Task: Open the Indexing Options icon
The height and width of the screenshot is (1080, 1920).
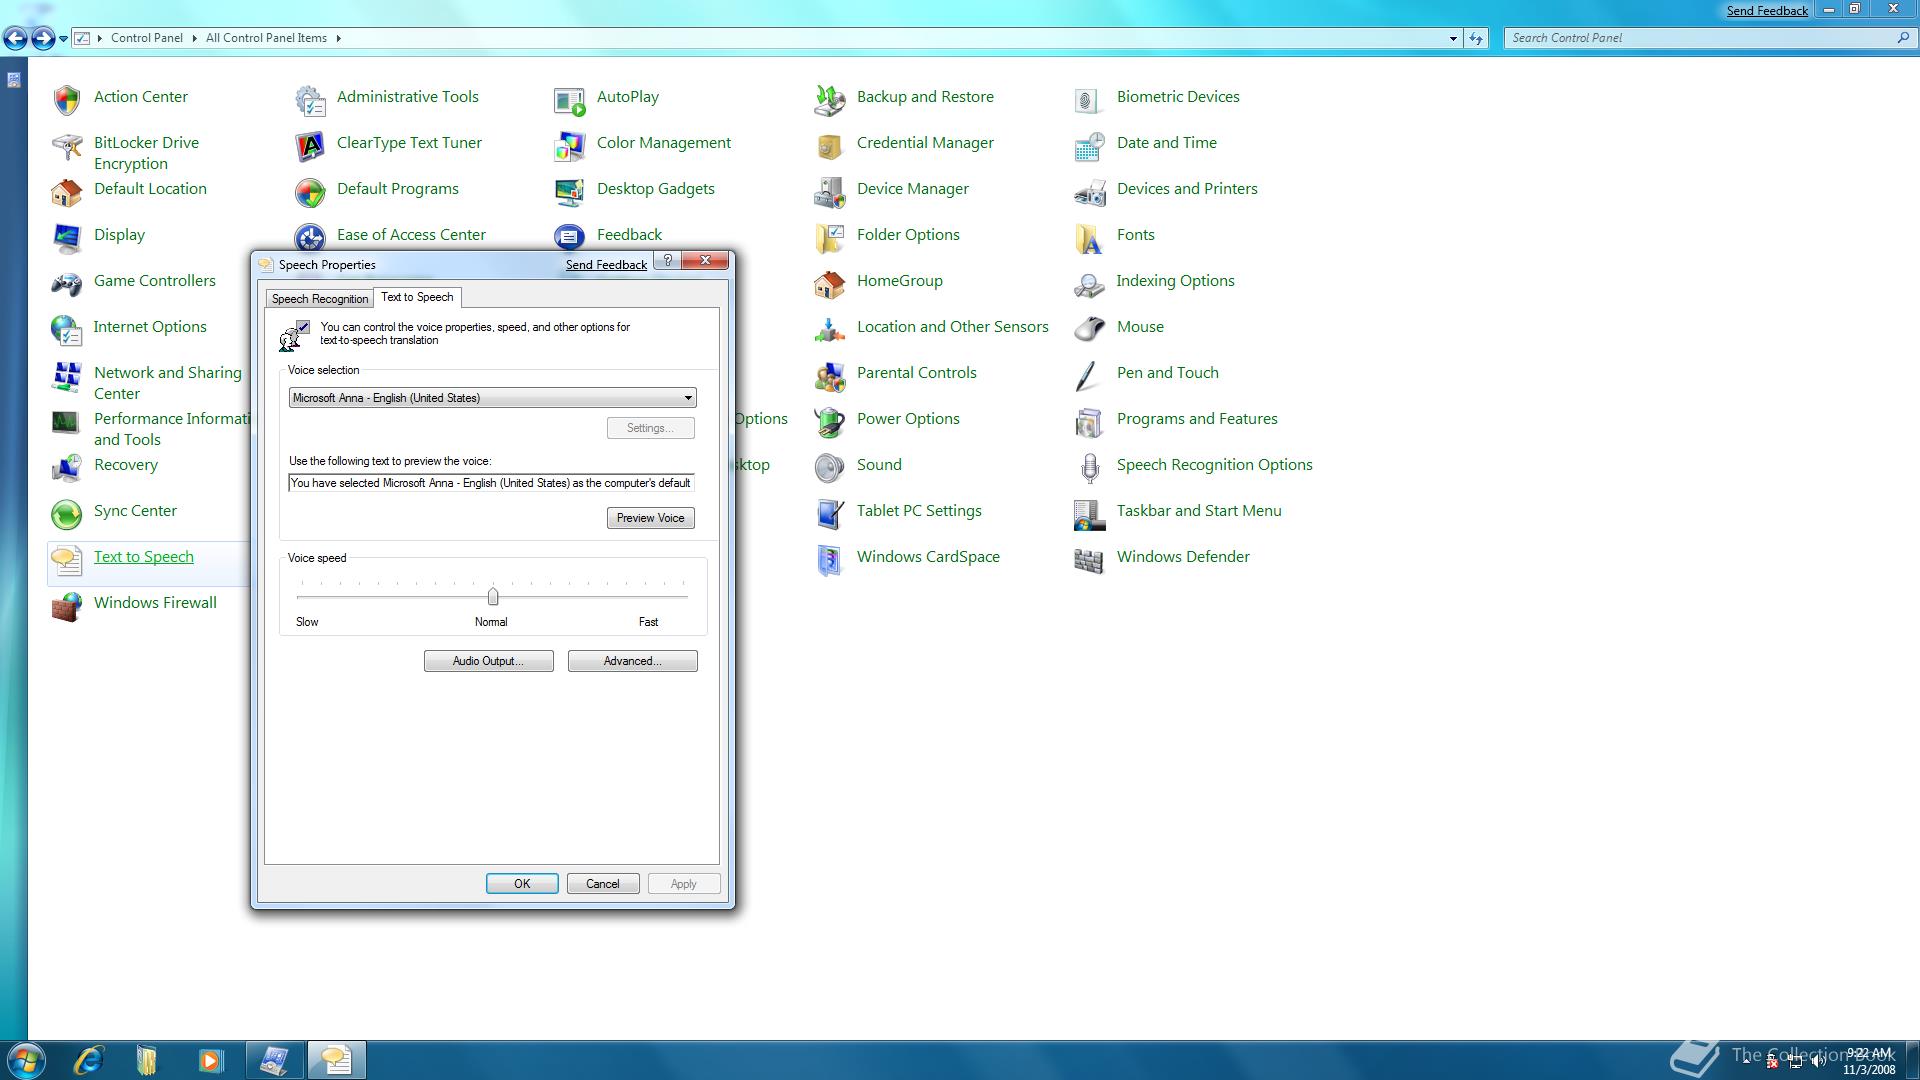Action: click(x=1089, y=284)
